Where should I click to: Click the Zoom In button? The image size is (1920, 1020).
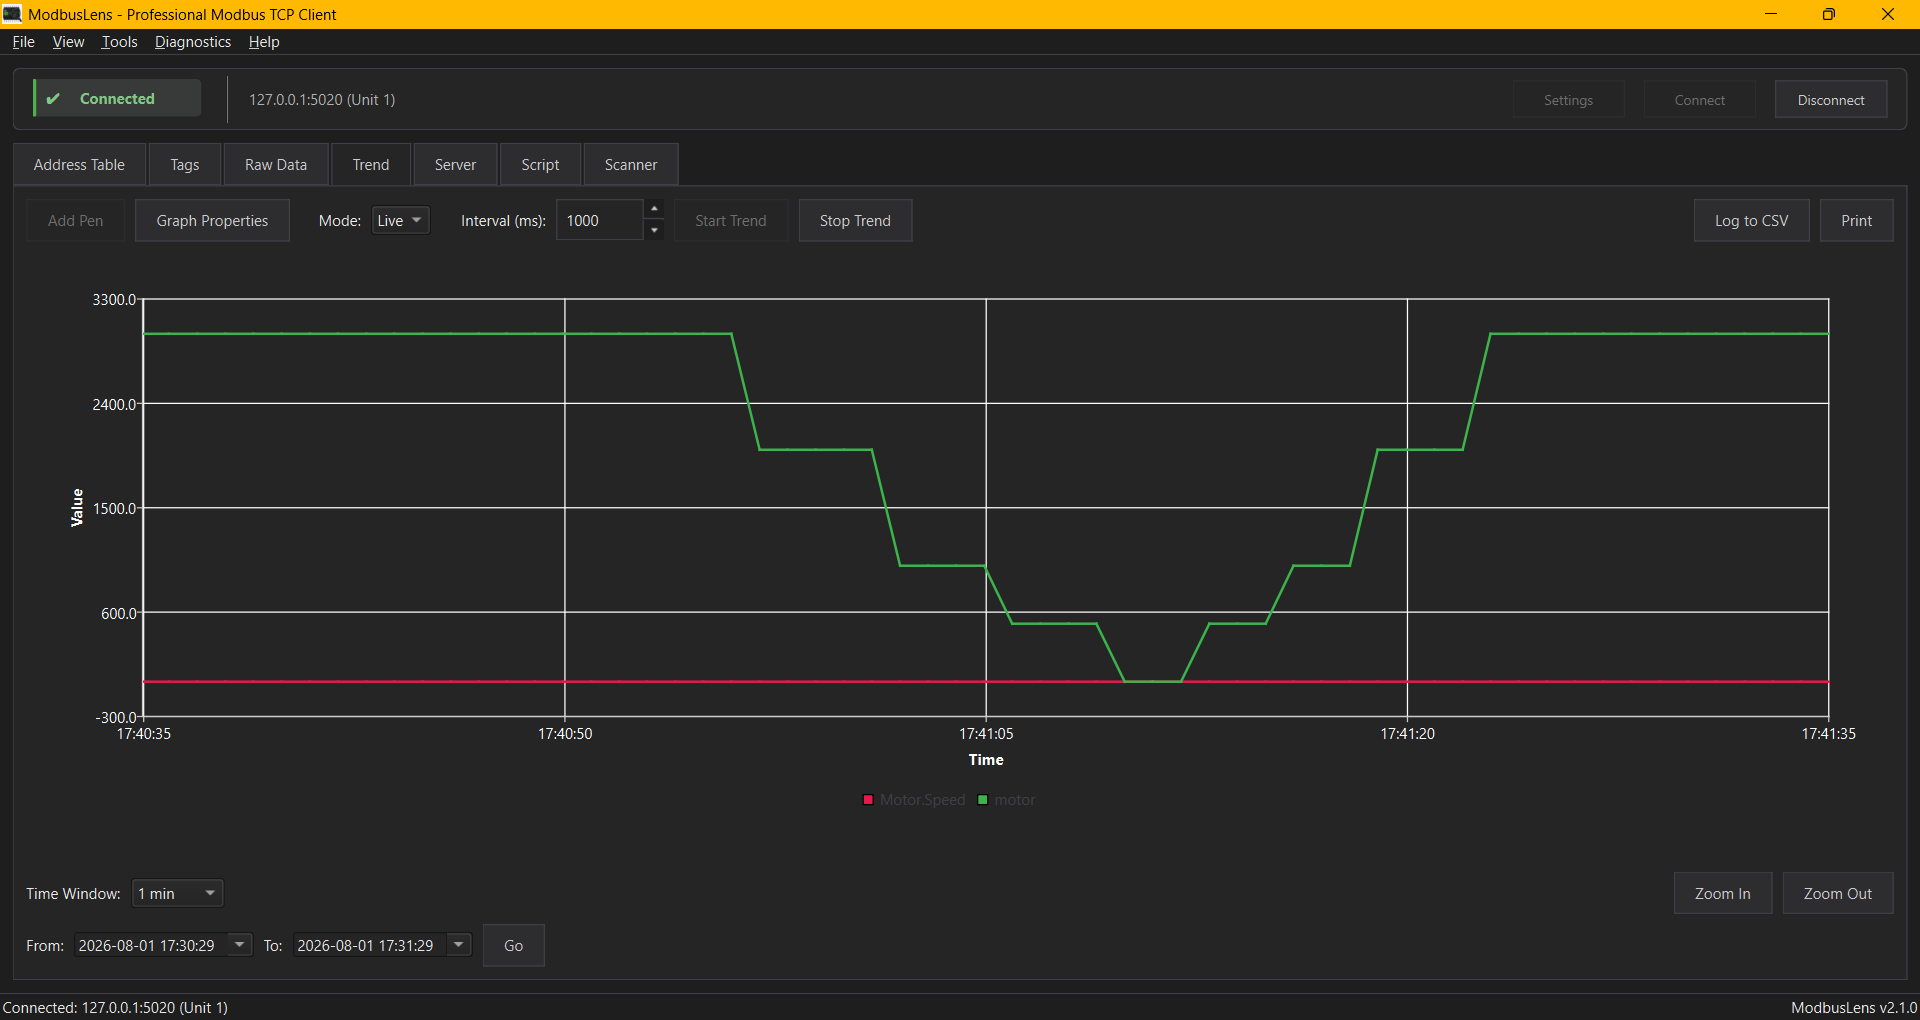1722,894
